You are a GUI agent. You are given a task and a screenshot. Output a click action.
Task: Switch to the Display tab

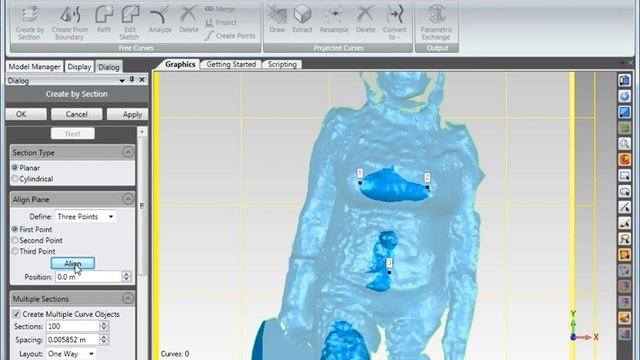click(79, 67)
